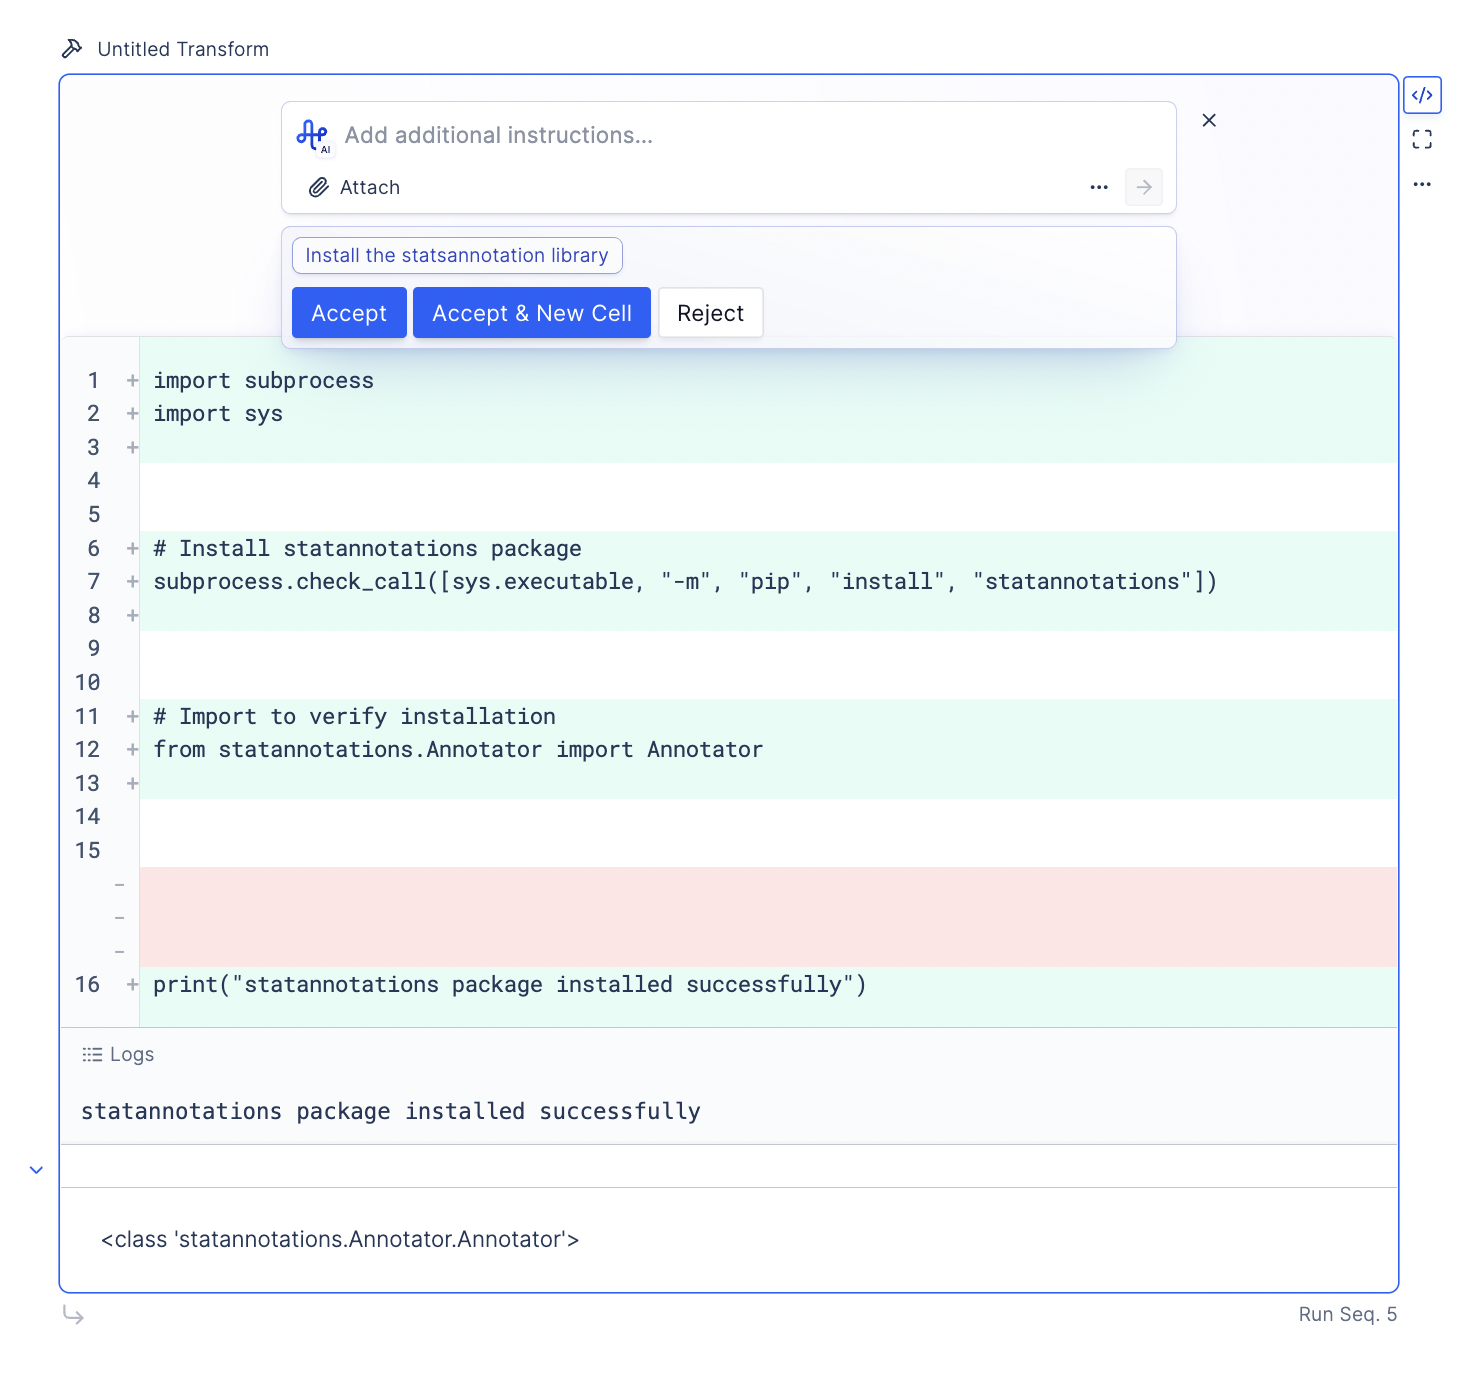Click the Logs list icon
Image resolution: width=1478 pixels, height=1386 pixels.
[x=92, y=1054]
